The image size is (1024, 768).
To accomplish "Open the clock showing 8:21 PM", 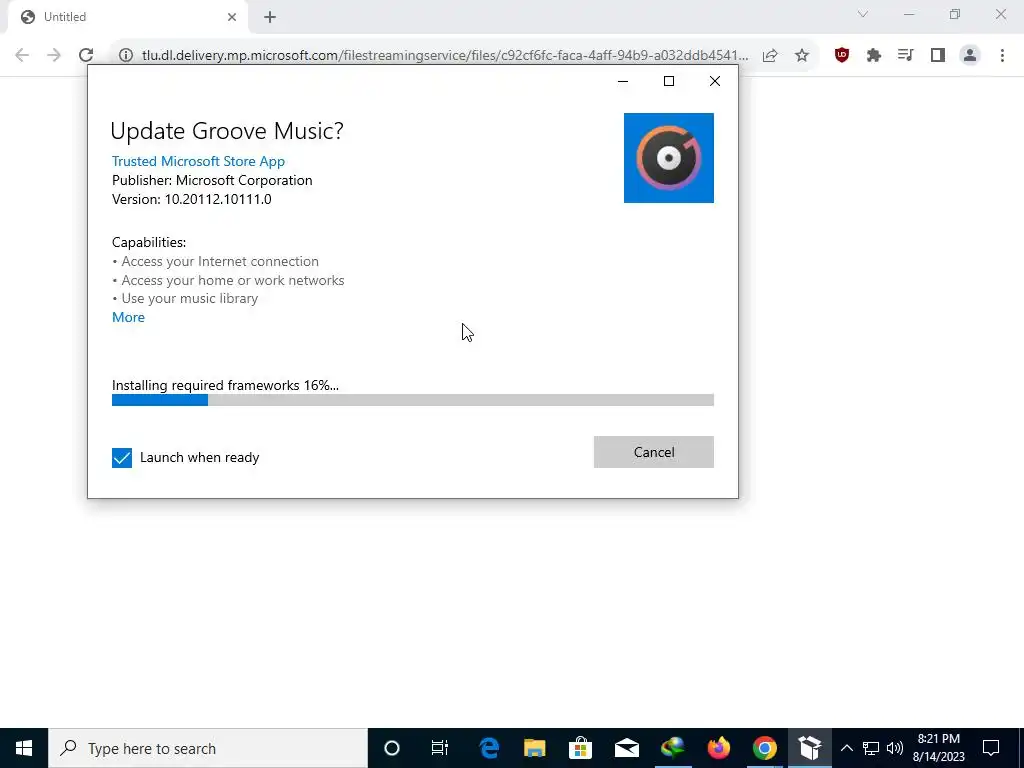I will point(938,748).
